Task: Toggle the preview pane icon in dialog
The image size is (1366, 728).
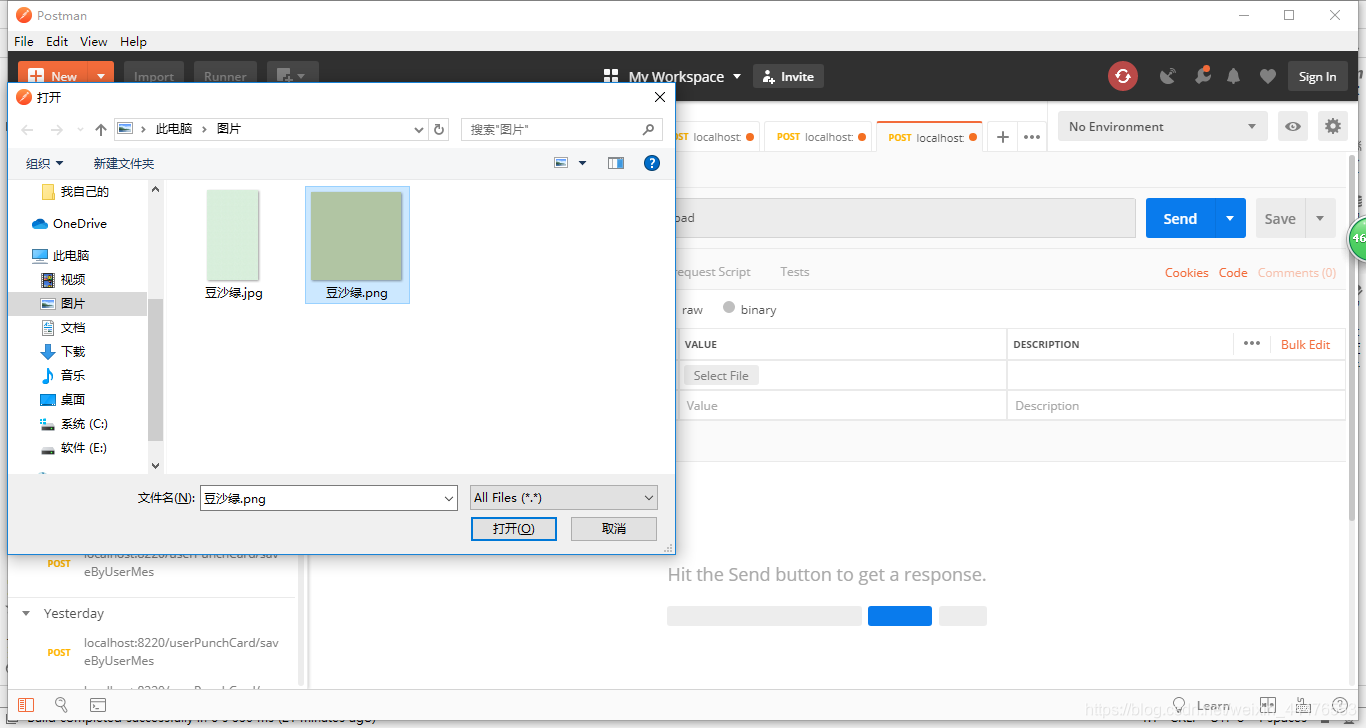Action: (x=616, y=163)
